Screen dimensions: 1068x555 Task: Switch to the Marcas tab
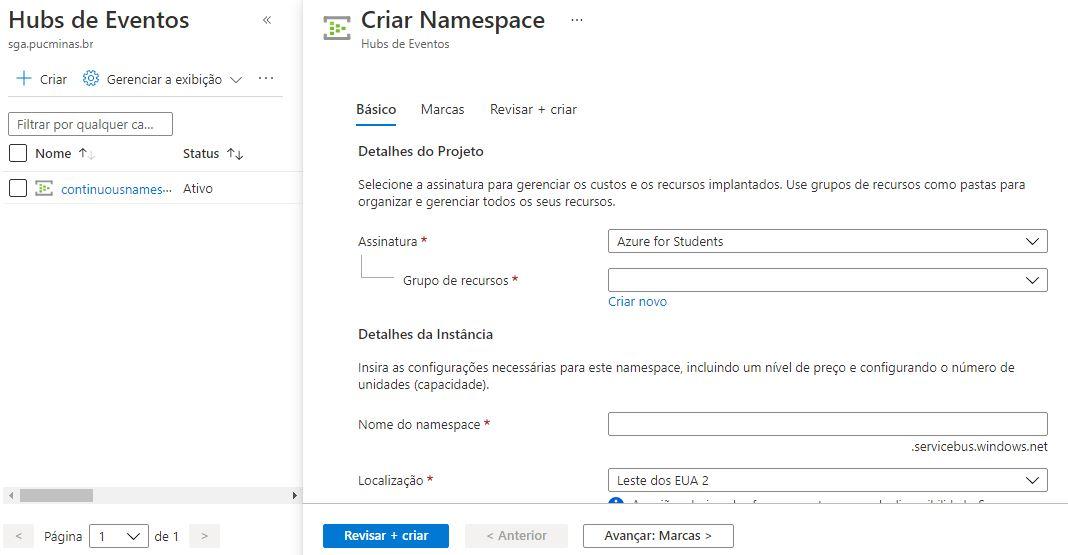(442, 109)
